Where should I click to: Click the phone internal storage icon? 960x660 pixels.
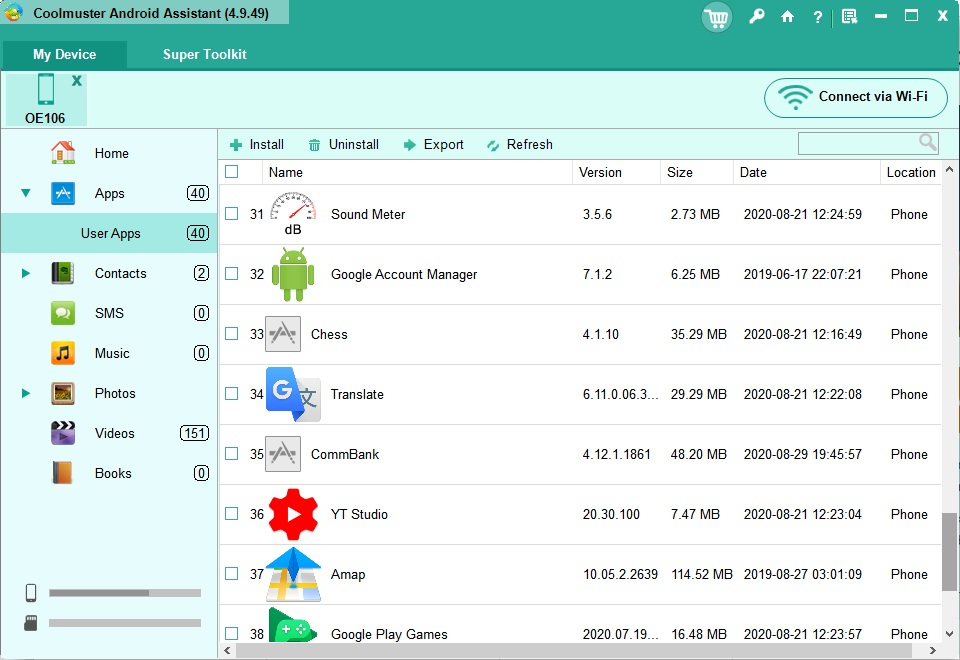(x=31, y=593)
